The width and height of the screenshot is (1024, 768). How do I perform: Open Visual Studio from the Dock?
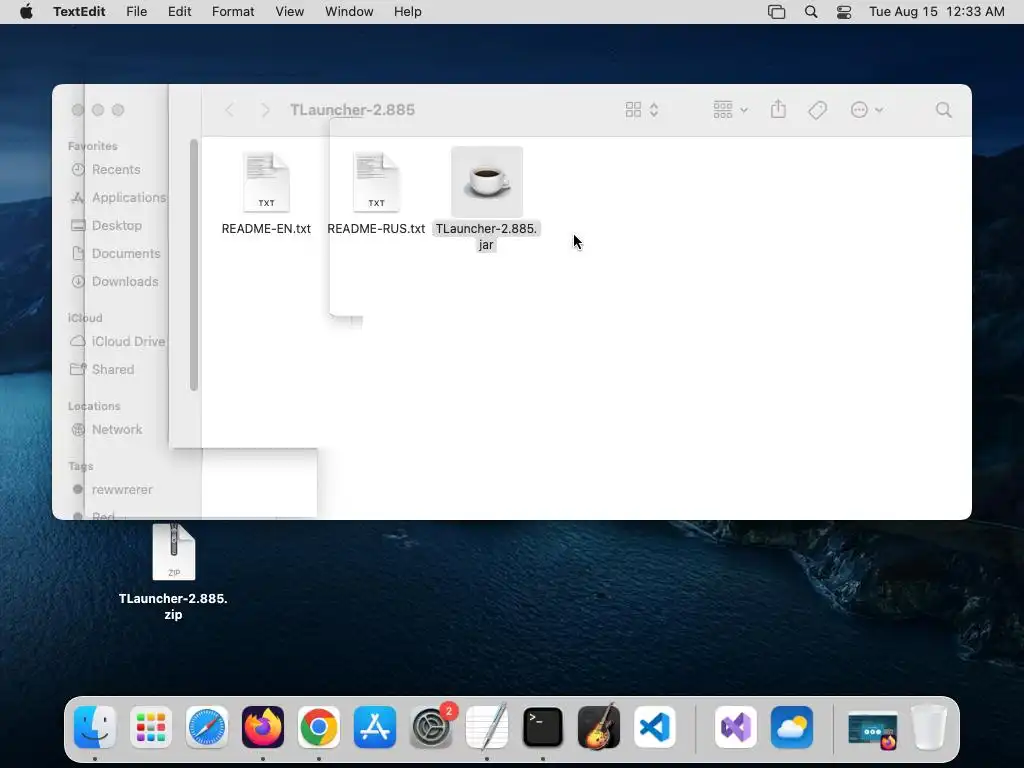735,727
